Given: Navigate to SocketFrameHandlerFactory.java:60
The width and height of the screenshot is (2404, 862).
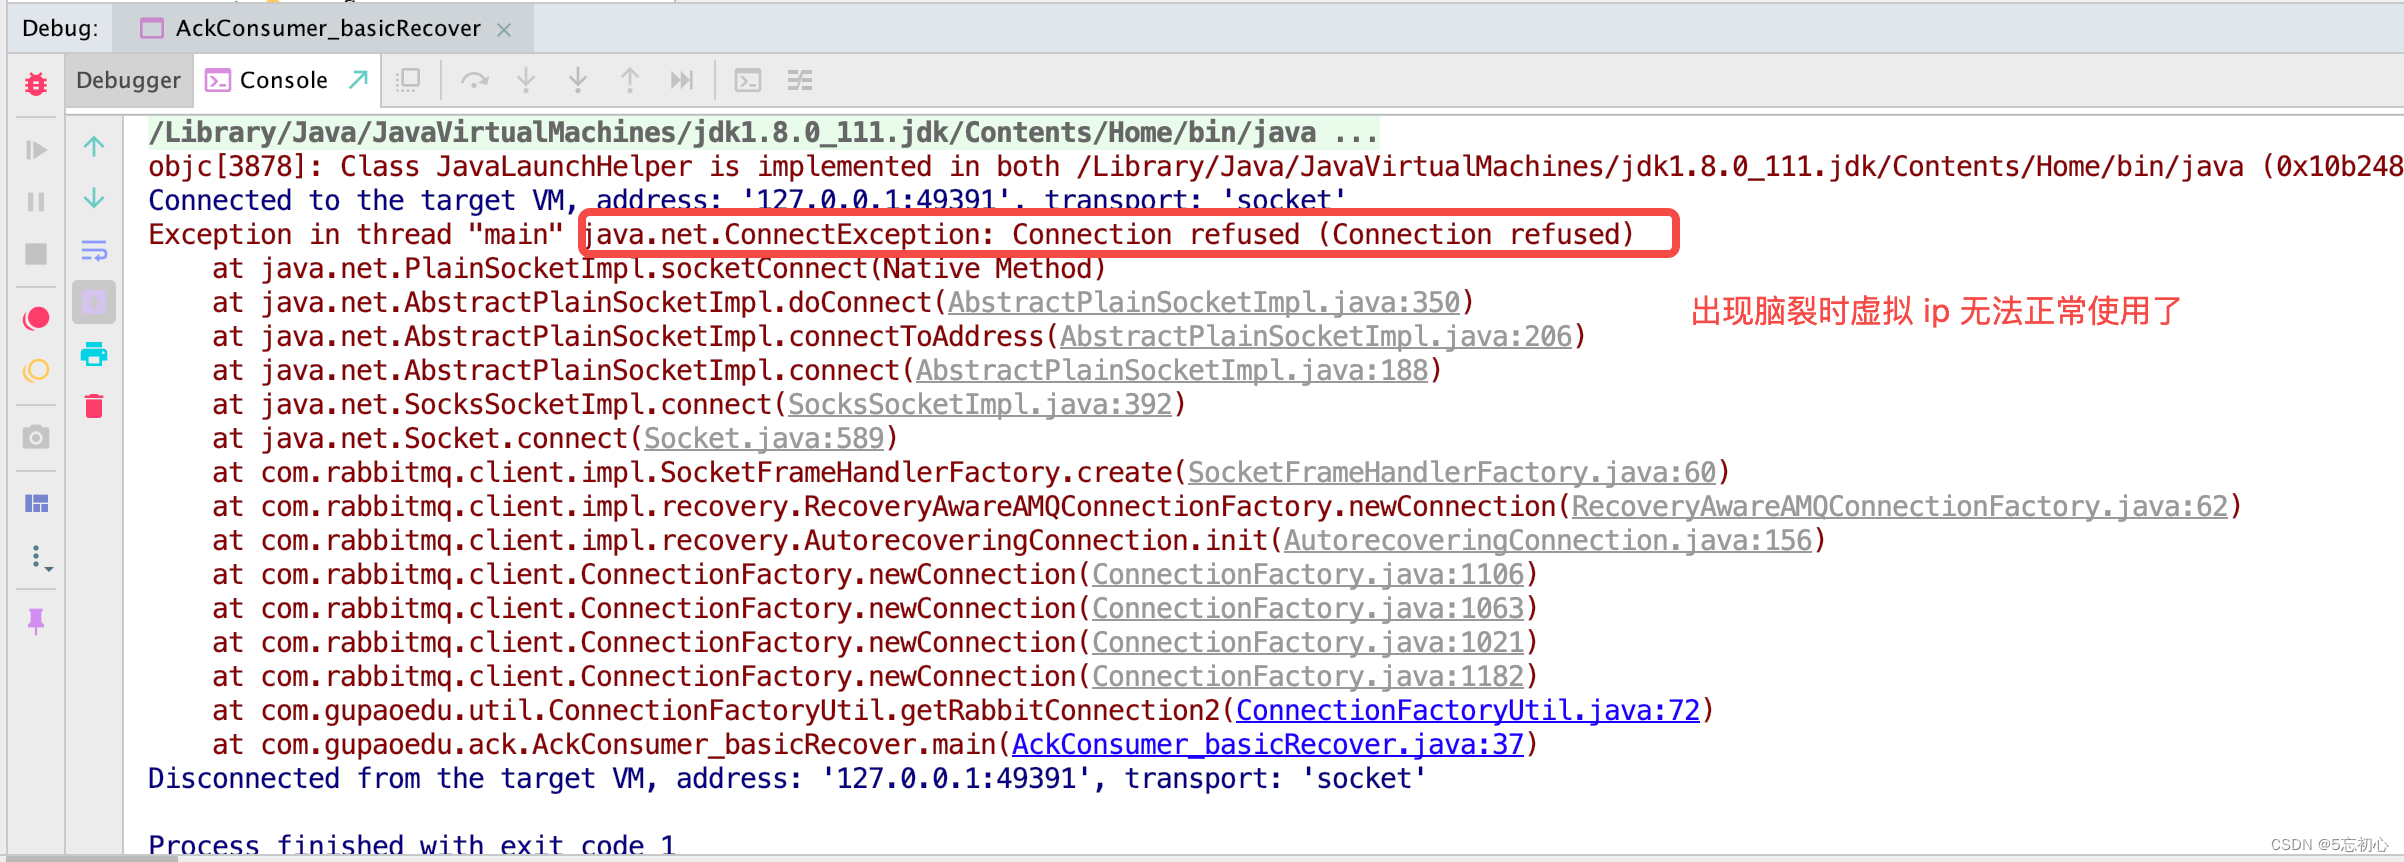Looking at the screenshot, I should [1452, 472].
